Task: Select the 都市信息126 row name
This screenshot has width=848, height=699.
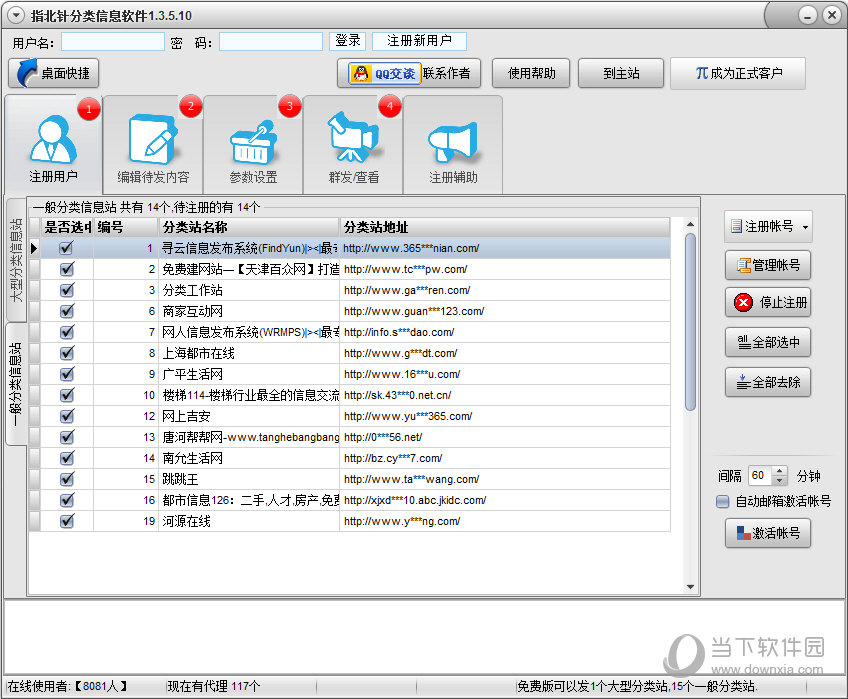Action: click(250, 500)
